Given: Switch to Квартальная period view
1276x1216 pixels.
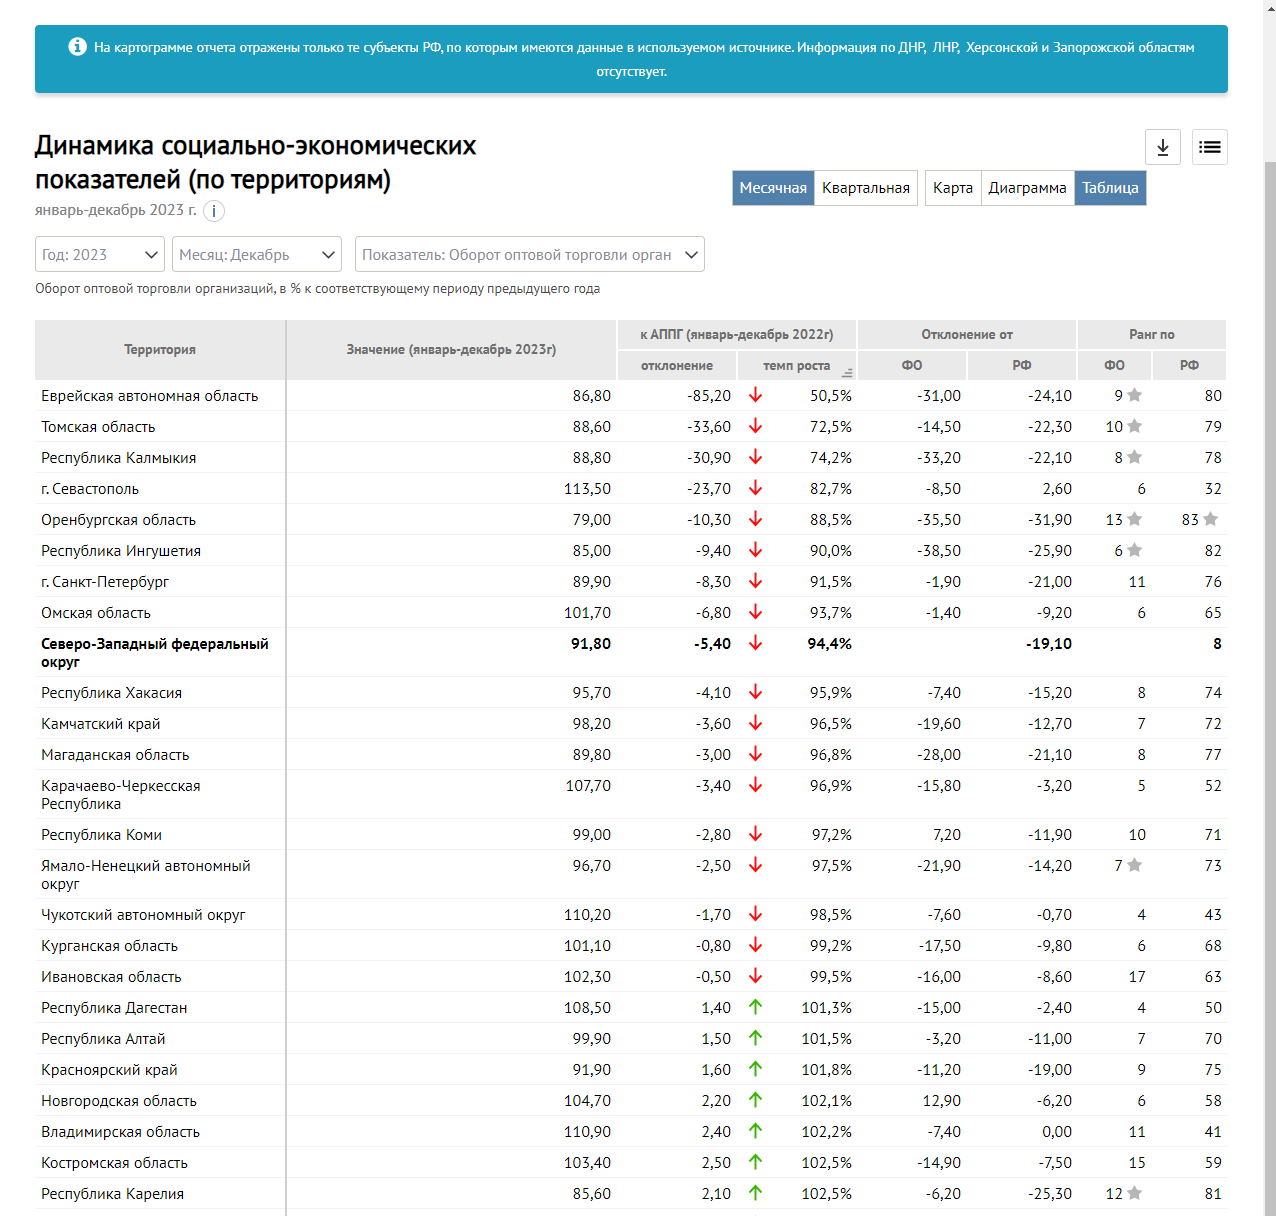Looking at the screenshot, I should click(x=865, y=188).
